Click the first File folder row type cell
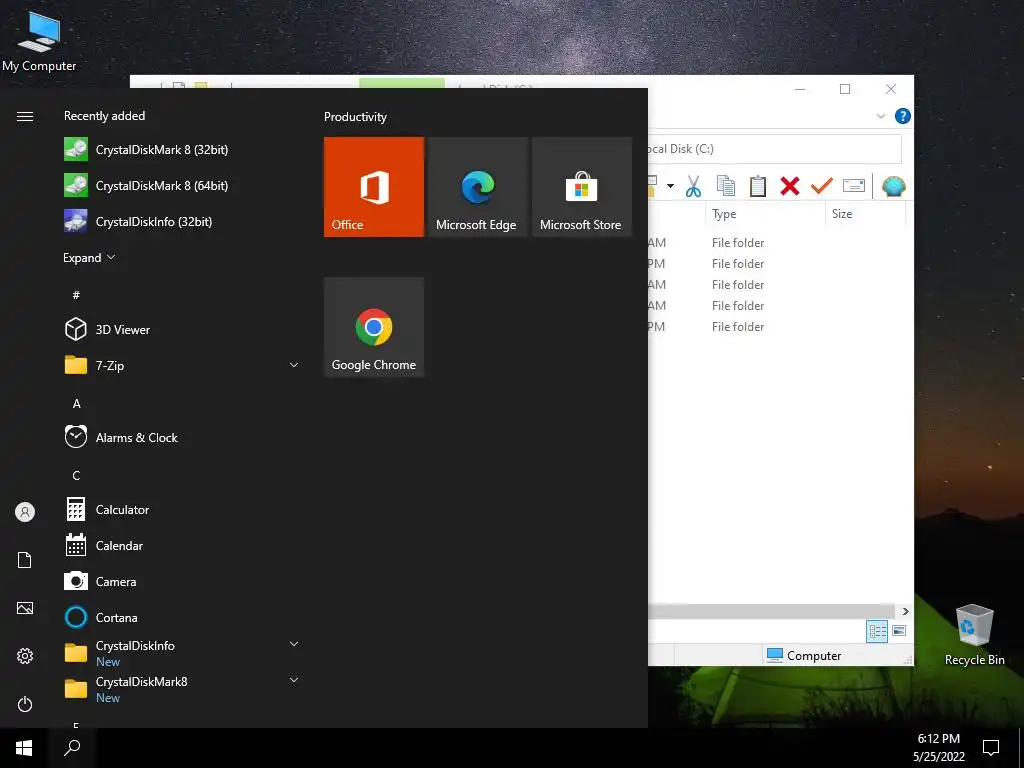The height and width of the screenshot is (768, 1024). pos(738,243)
